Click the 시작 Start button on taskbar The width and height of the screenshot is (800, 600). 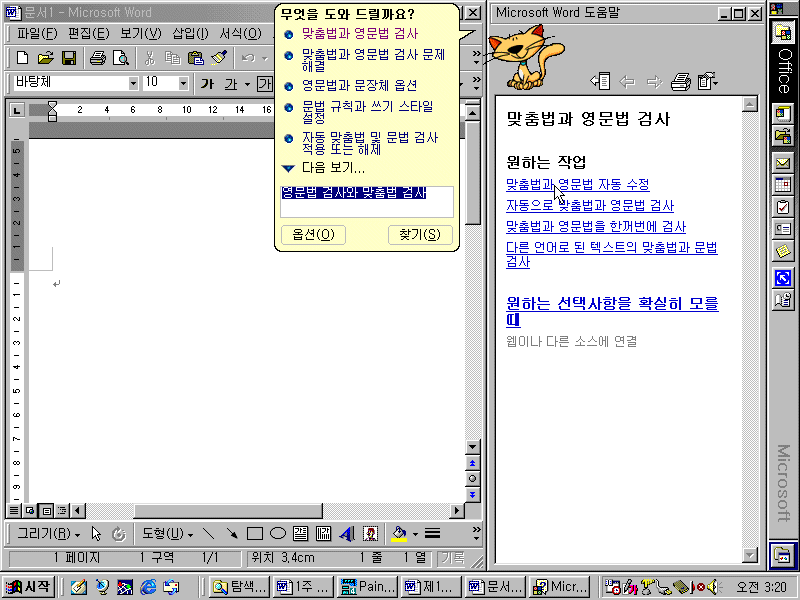pos(29,587)
